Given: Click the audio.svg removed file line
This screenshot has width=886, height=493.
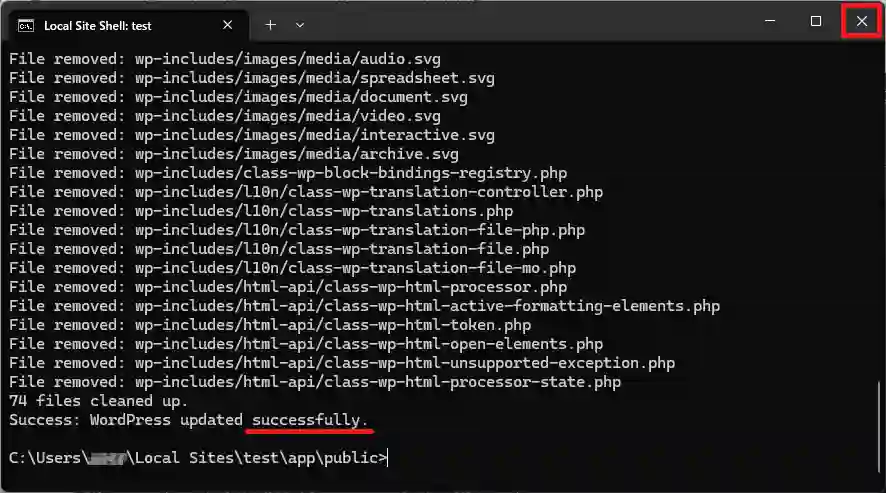Looking at the screenshot, I should pyautogui.click(x=225, y=60).
